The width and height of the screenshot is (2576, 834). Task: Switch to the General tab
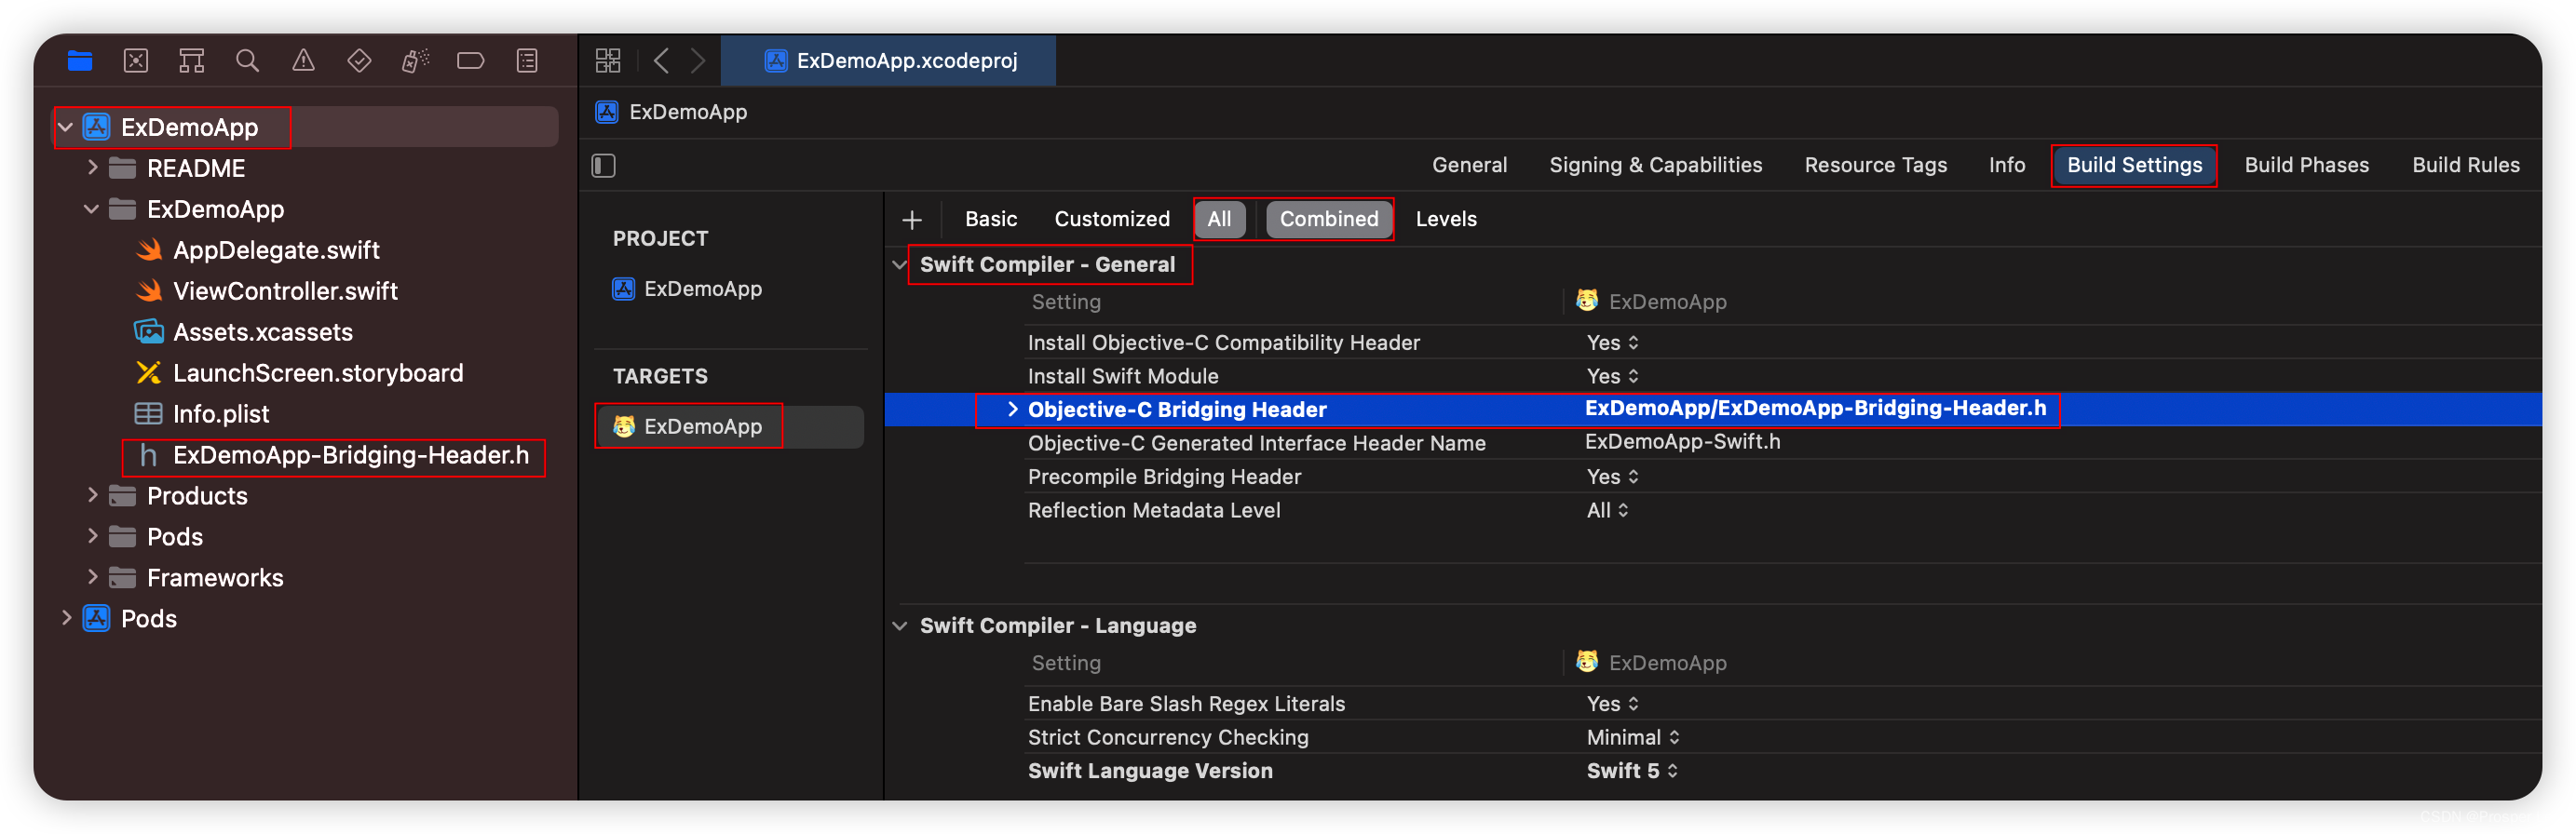coord(1469,165)
